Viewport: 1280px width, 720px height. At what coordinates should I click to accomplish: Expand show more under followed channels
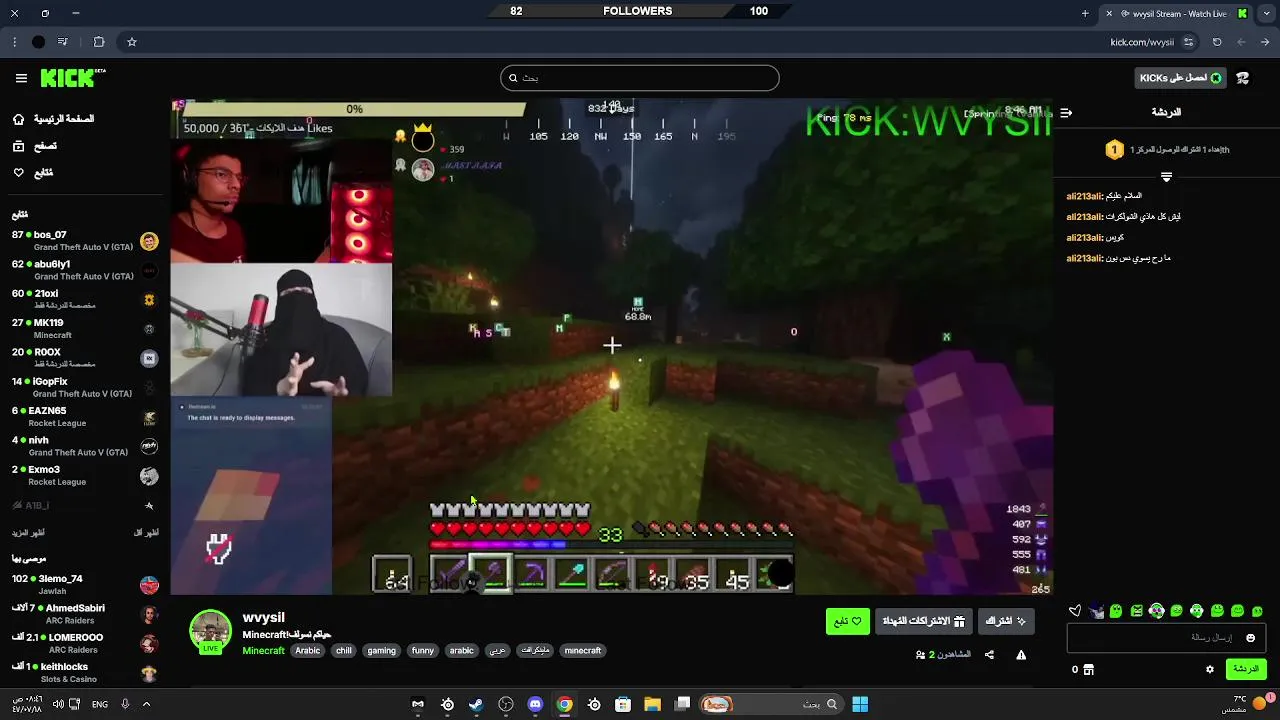tap(28, 533)
